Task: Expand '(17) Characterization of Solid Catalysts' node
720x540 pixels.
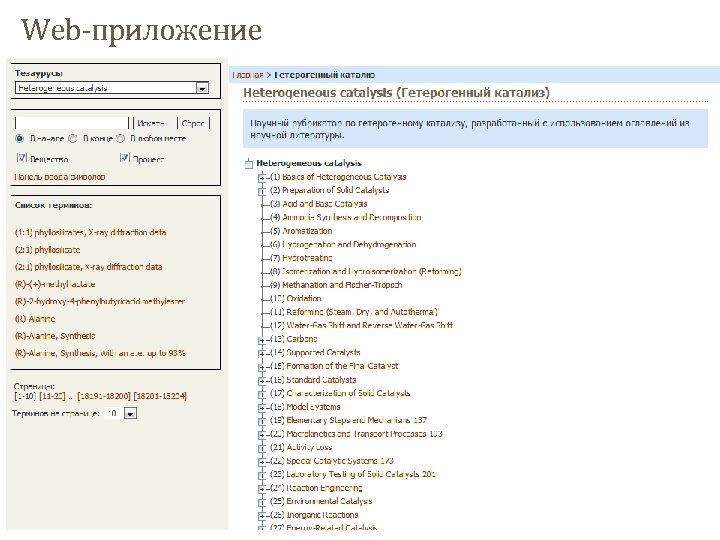Action: click(x=262, y=394)
